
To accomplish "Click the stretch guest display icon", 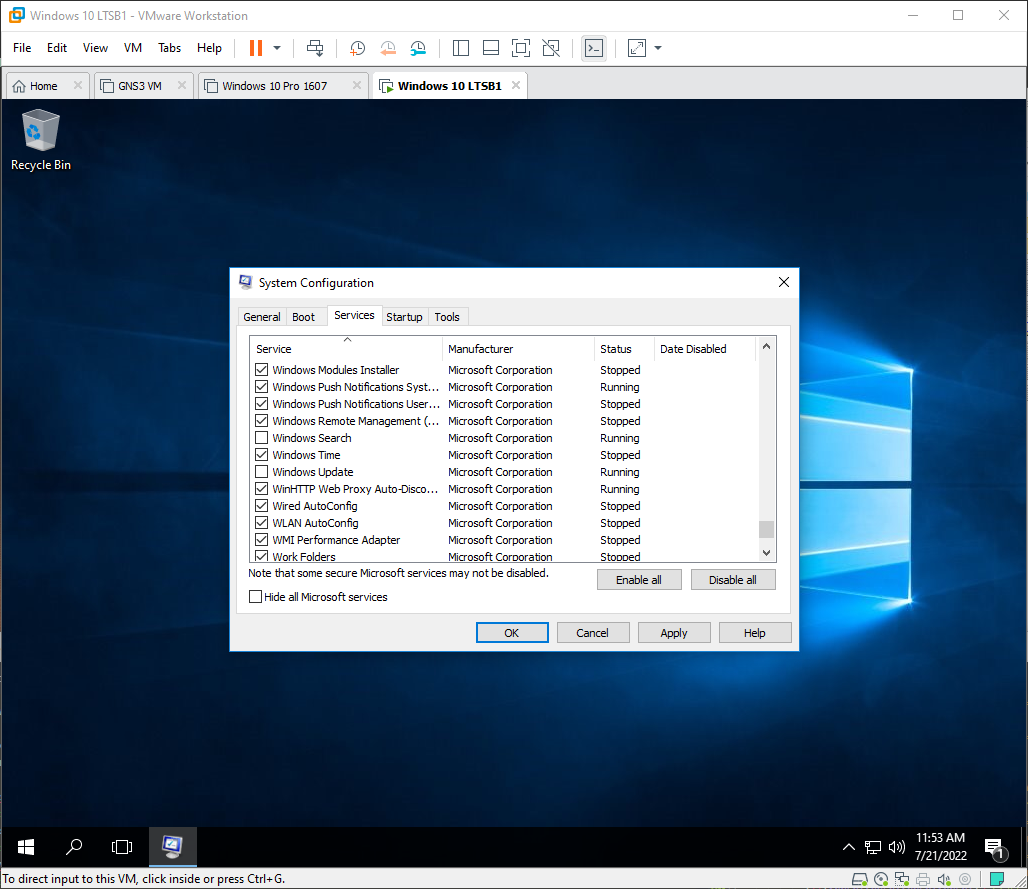I will (637, 48).
